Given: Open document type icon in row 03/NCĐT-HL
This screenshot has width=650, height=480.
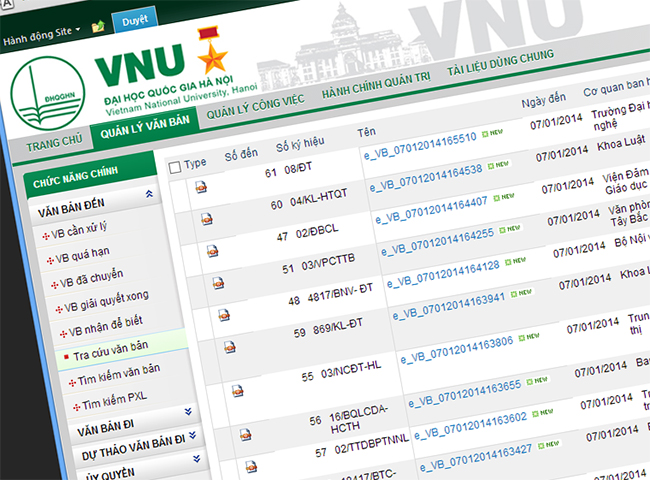Looking at the screenshot, I should coord(238,390).
